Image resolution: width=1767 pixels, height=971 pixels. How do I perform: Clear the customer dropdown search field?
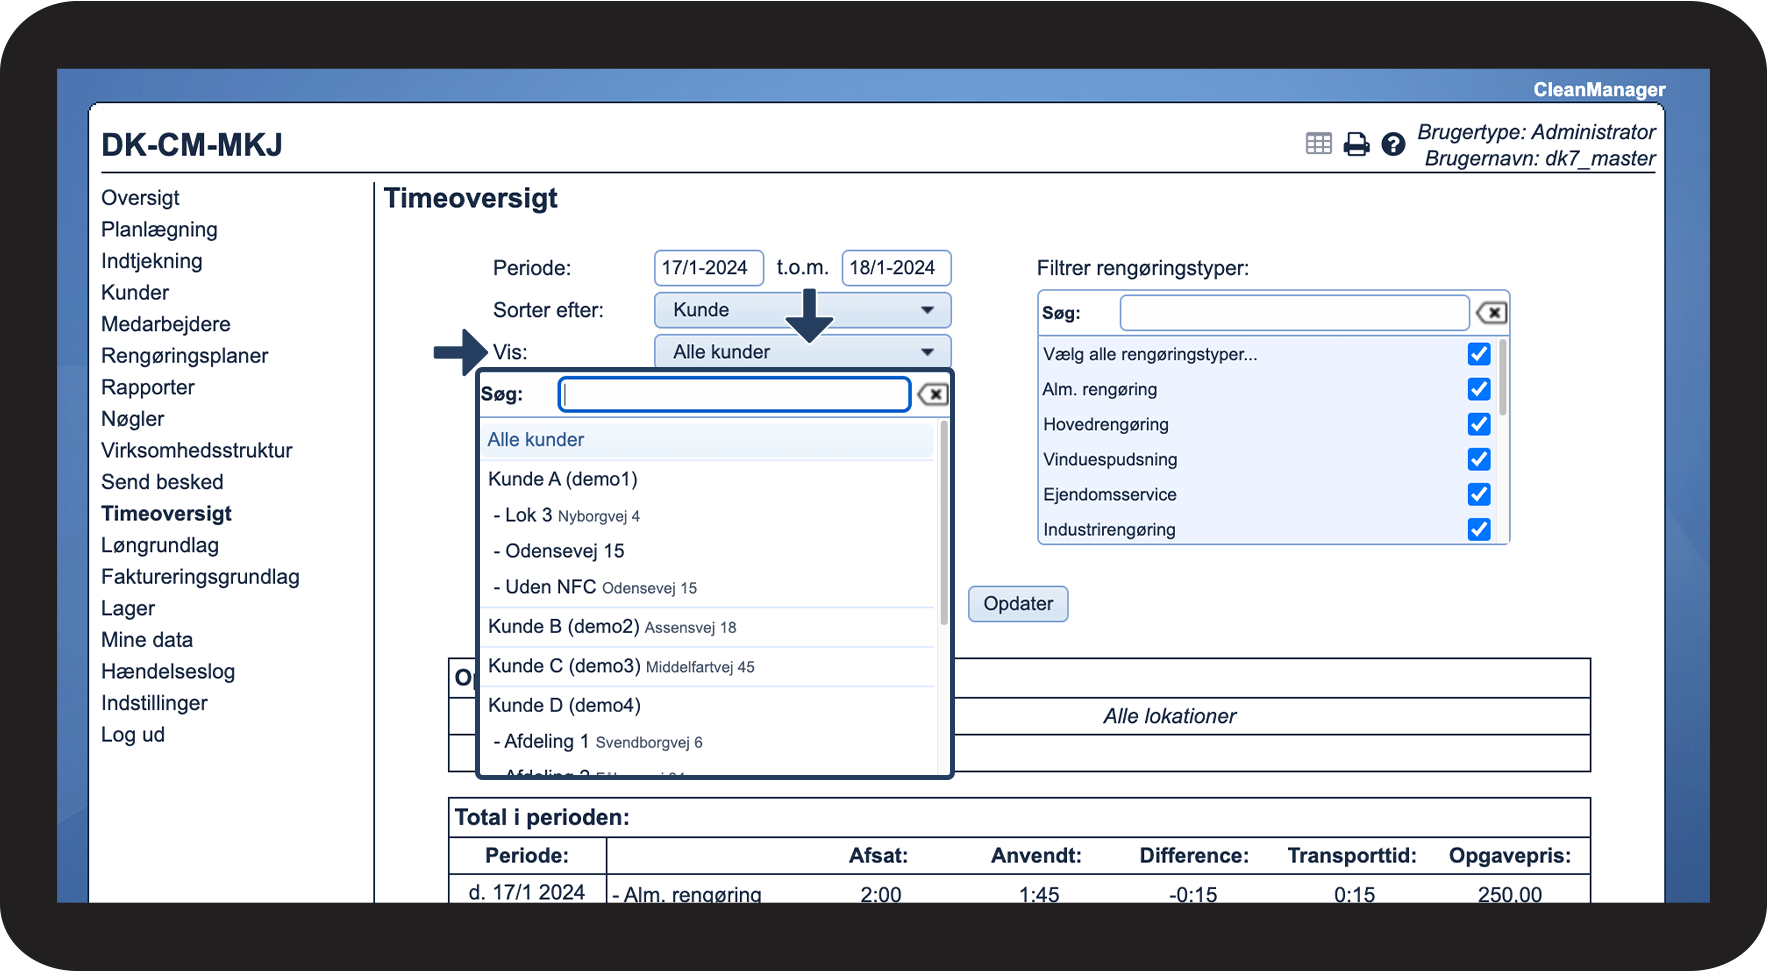(932, 394)
